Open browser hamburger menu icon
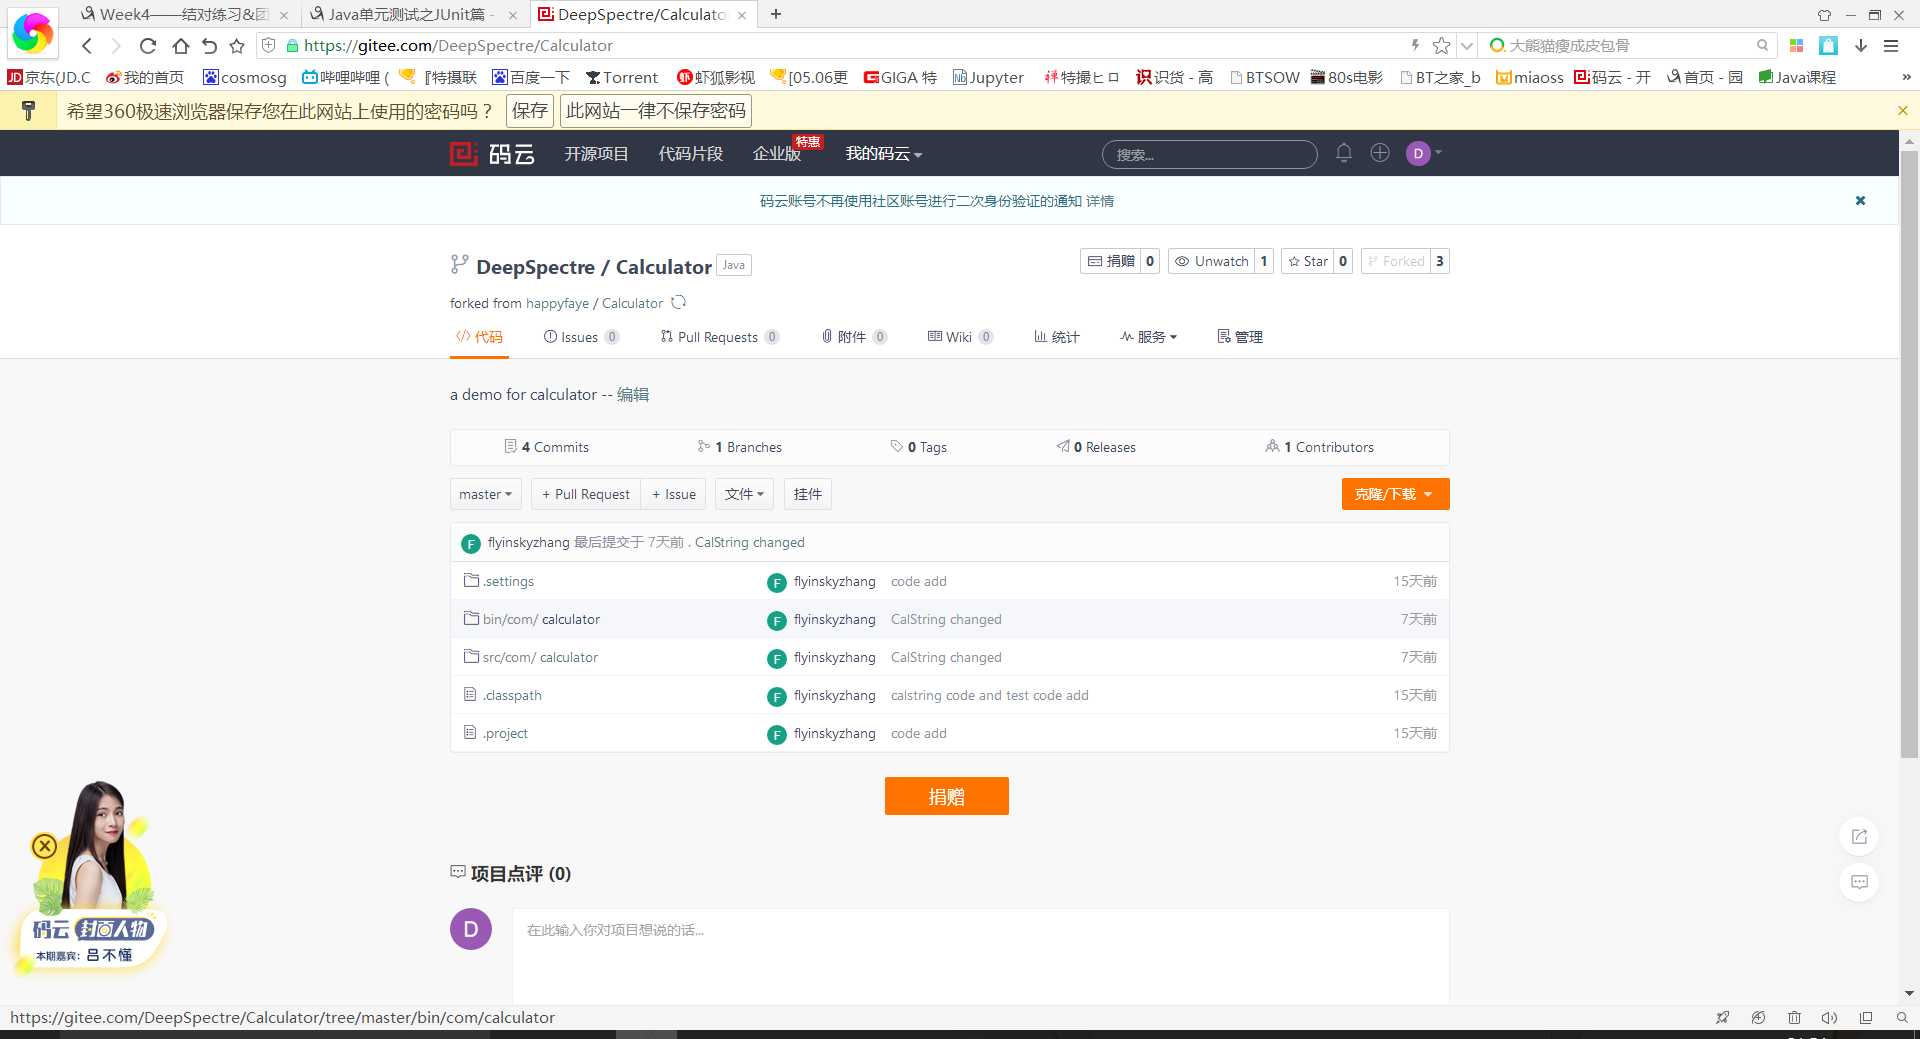 pyautogui.click(x=1890, y=45)
